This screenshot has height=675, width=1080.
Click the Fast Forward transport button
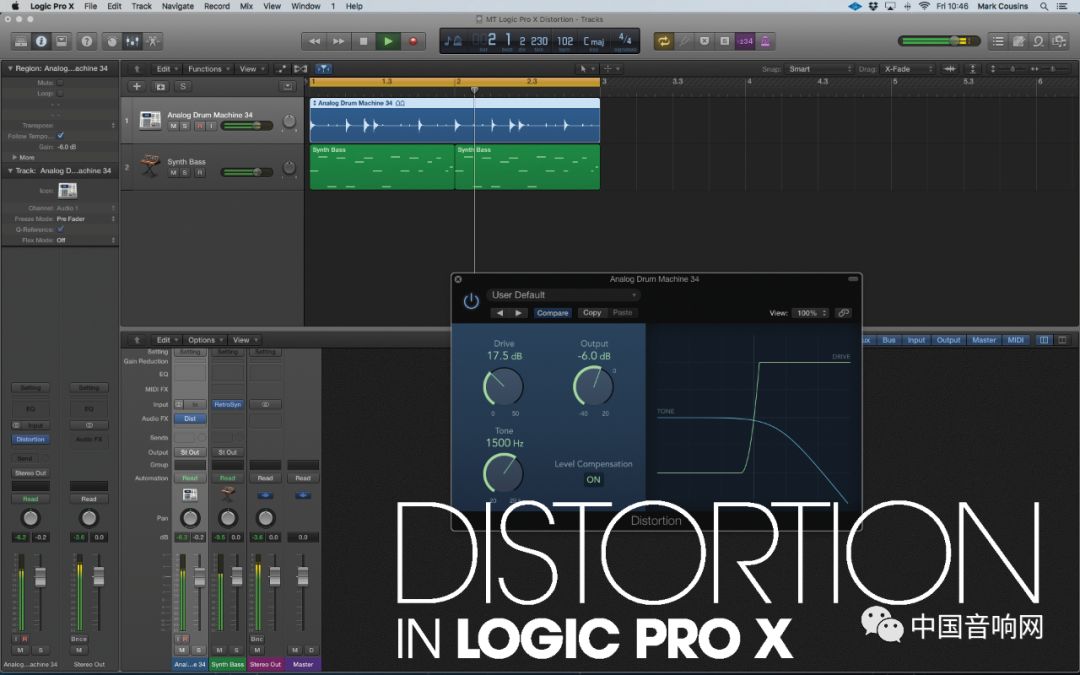[339, 41]
